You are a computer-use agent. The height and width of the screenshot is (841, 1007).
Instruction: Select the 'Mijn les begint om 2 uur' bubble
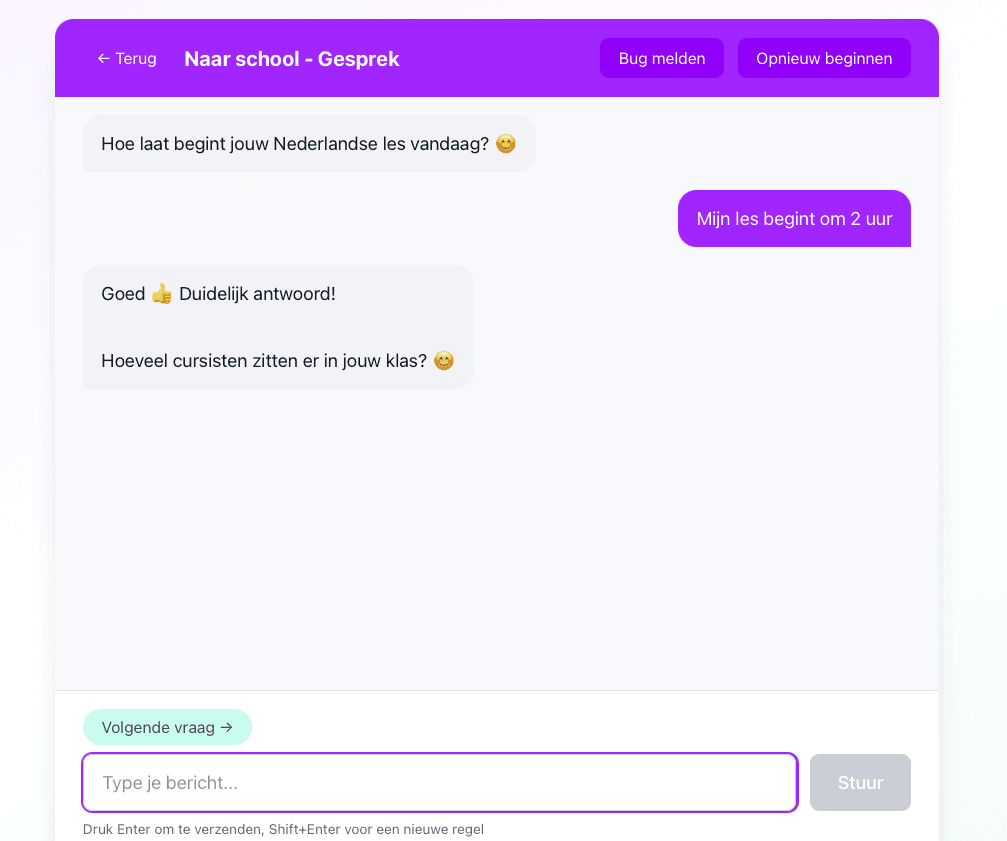tap(794, 218)
